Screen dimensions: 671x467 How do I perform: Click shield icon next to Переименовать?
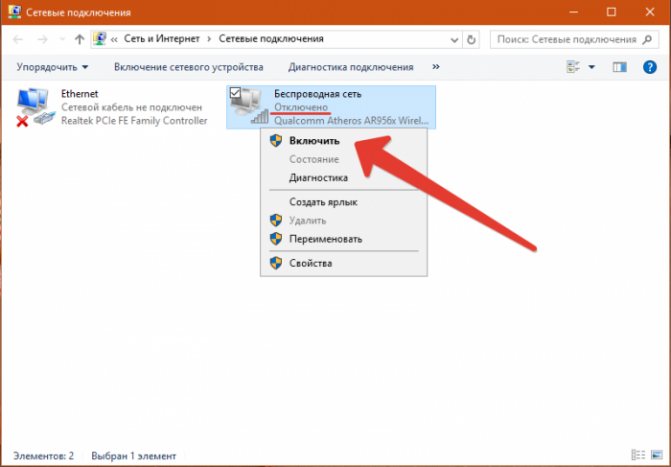276,239
